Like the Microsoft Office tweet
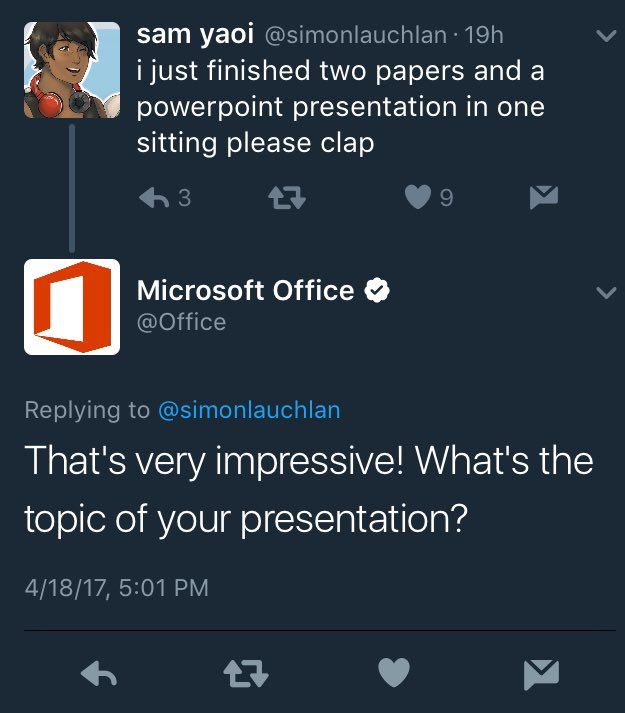 click(394, 673)
